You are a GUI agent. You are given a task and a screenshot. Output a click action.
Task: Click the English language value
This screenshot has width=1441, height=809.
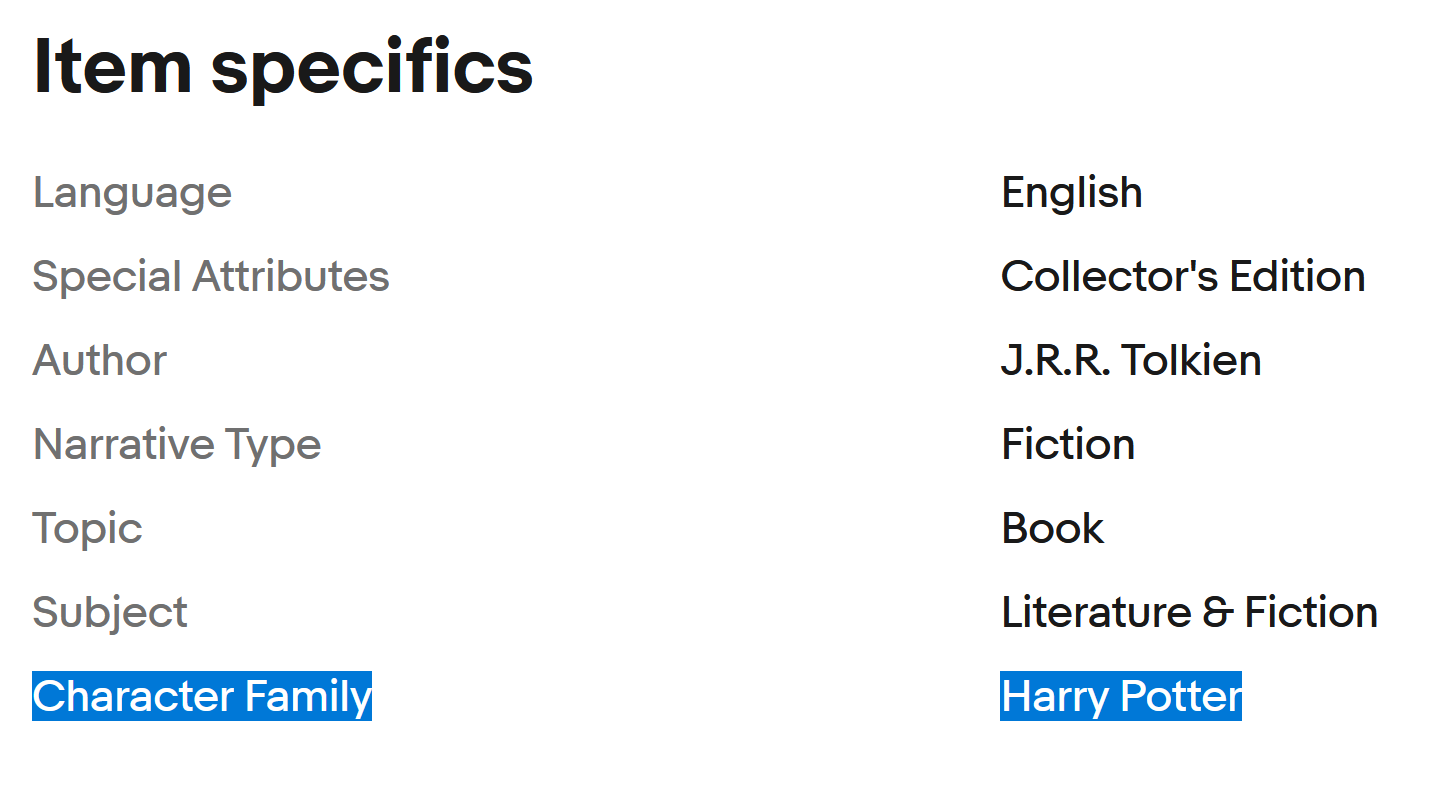pyautogui.click(x=1071, y=193)
